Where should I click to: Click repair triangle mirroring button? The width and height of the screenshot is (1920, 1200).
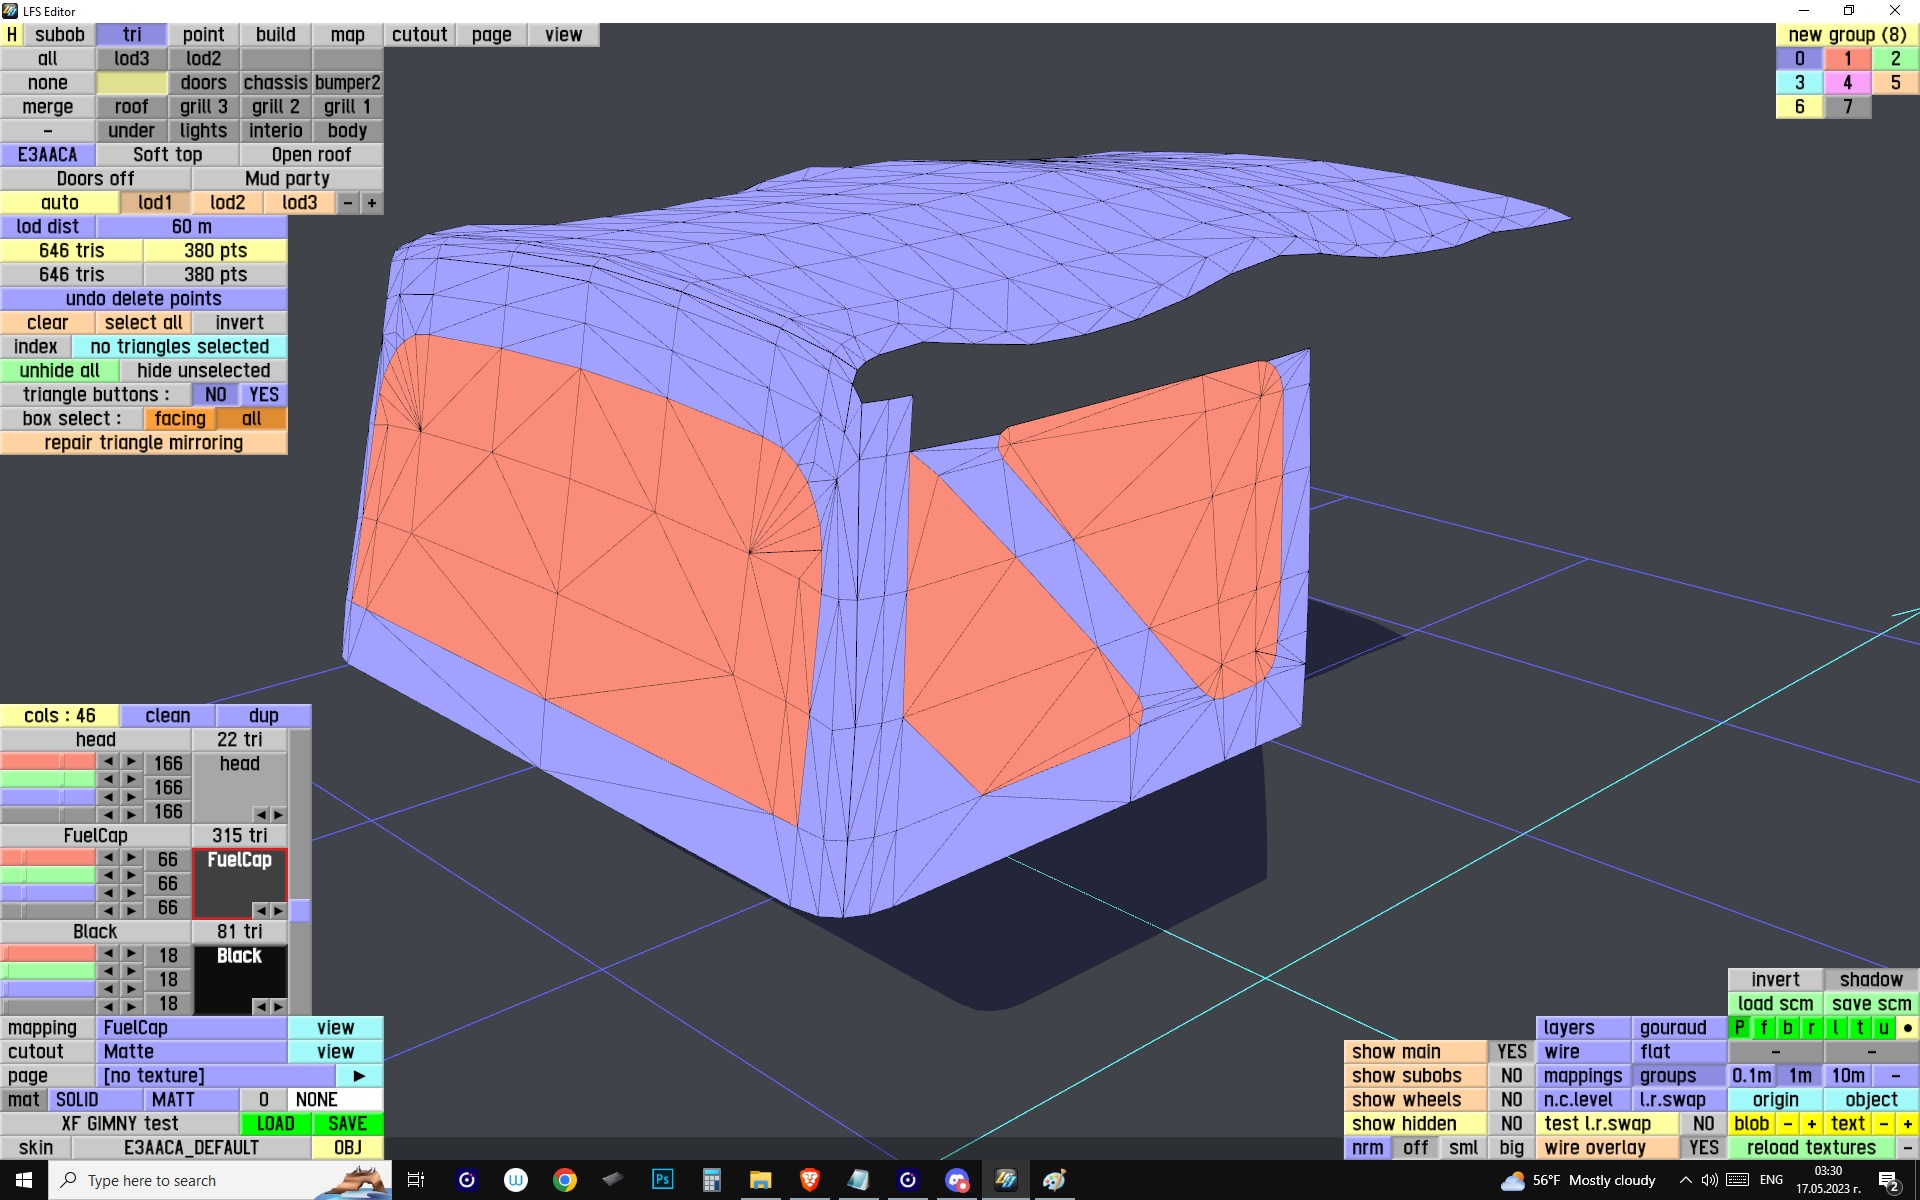pos(143,443)
